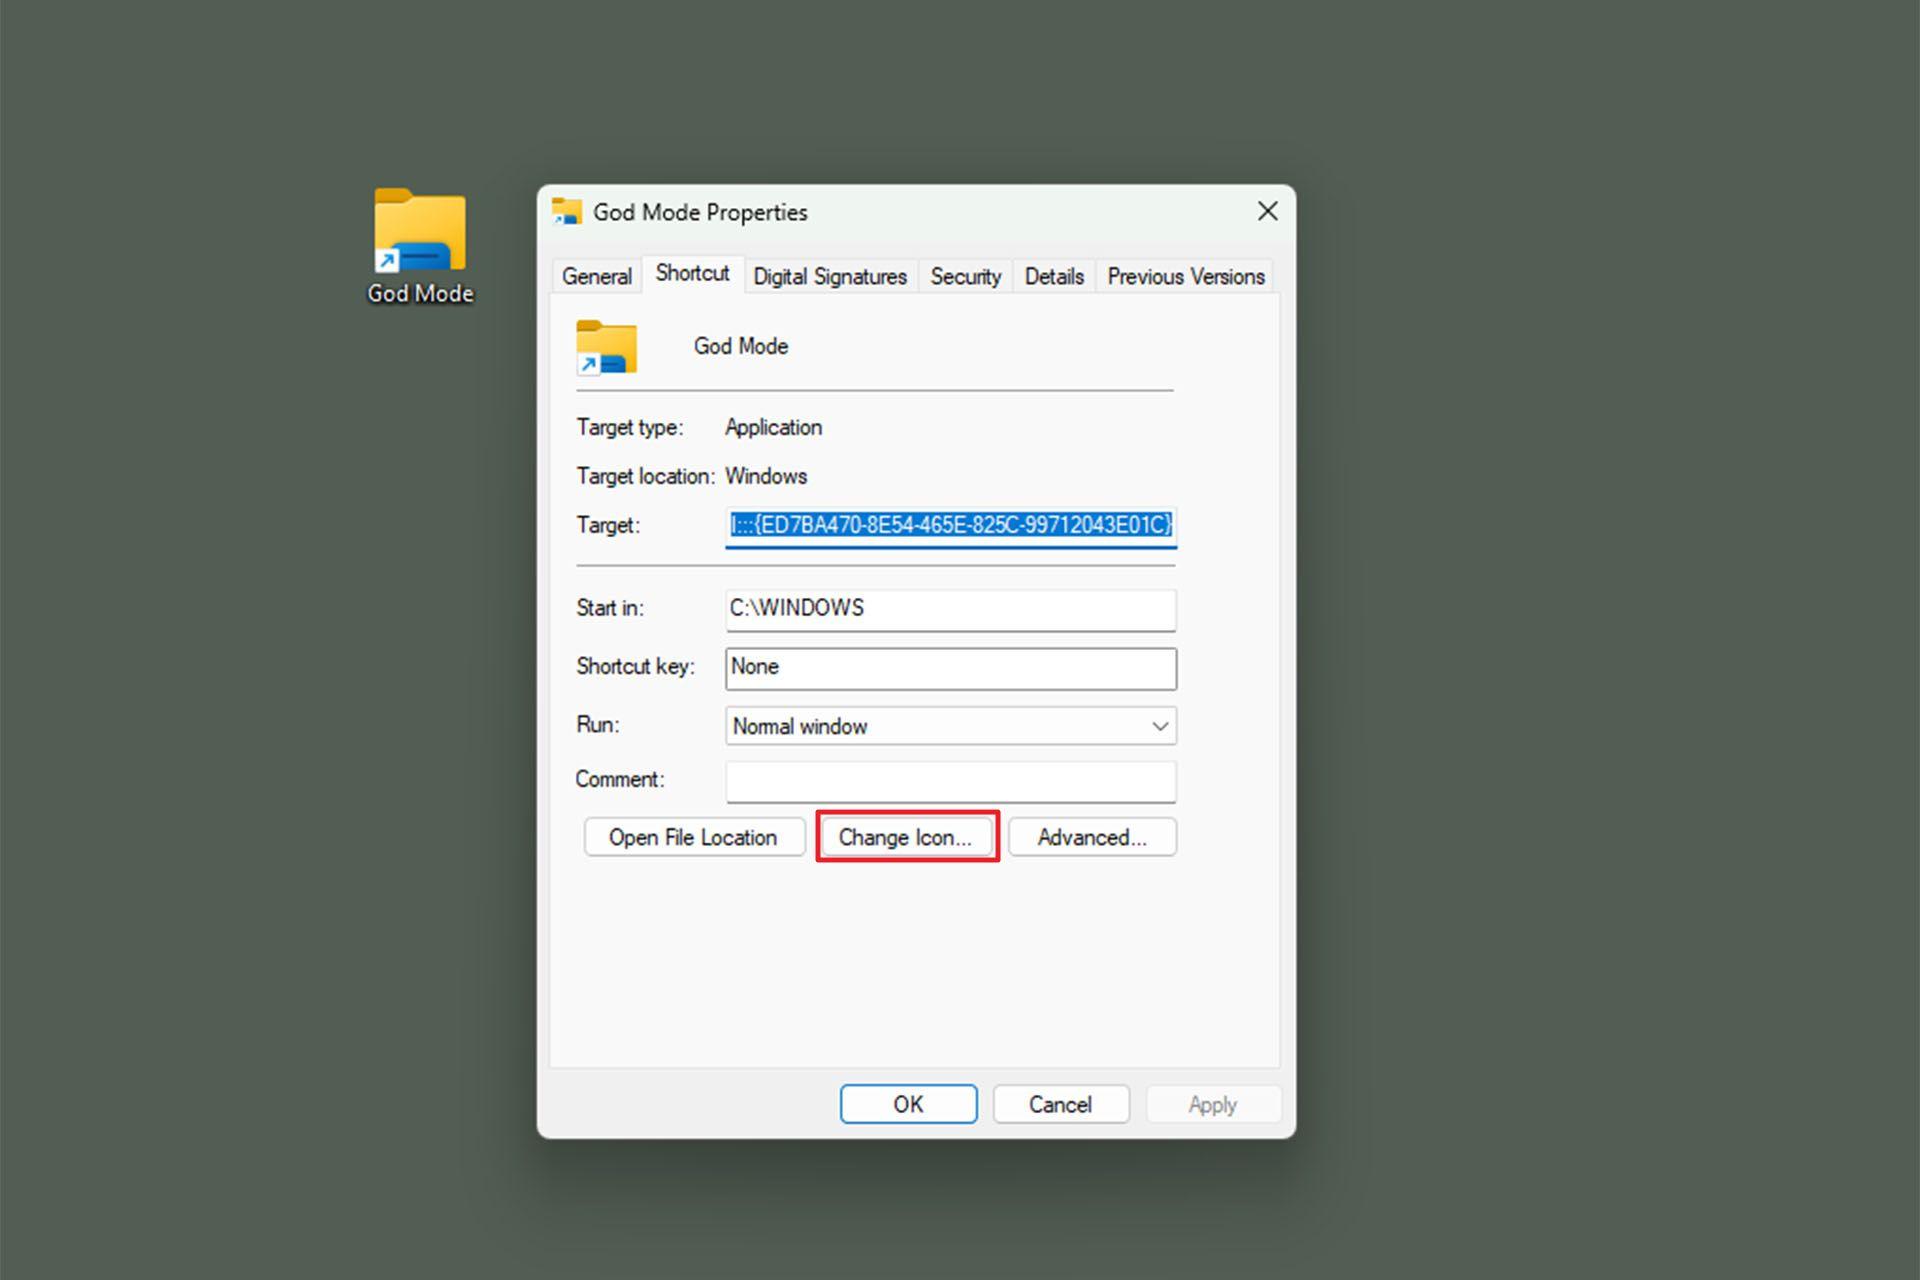Click the Start in field showing C:\WINDOWS
Image resolution: width=1920 pixels, height=1280 pixels.
[x=951, y=609]
